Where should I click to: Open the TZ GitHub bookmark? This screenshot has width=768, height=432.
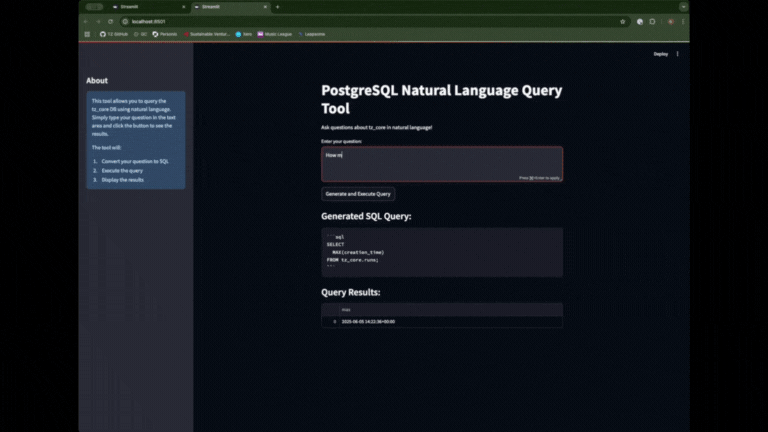click(114, 34)
